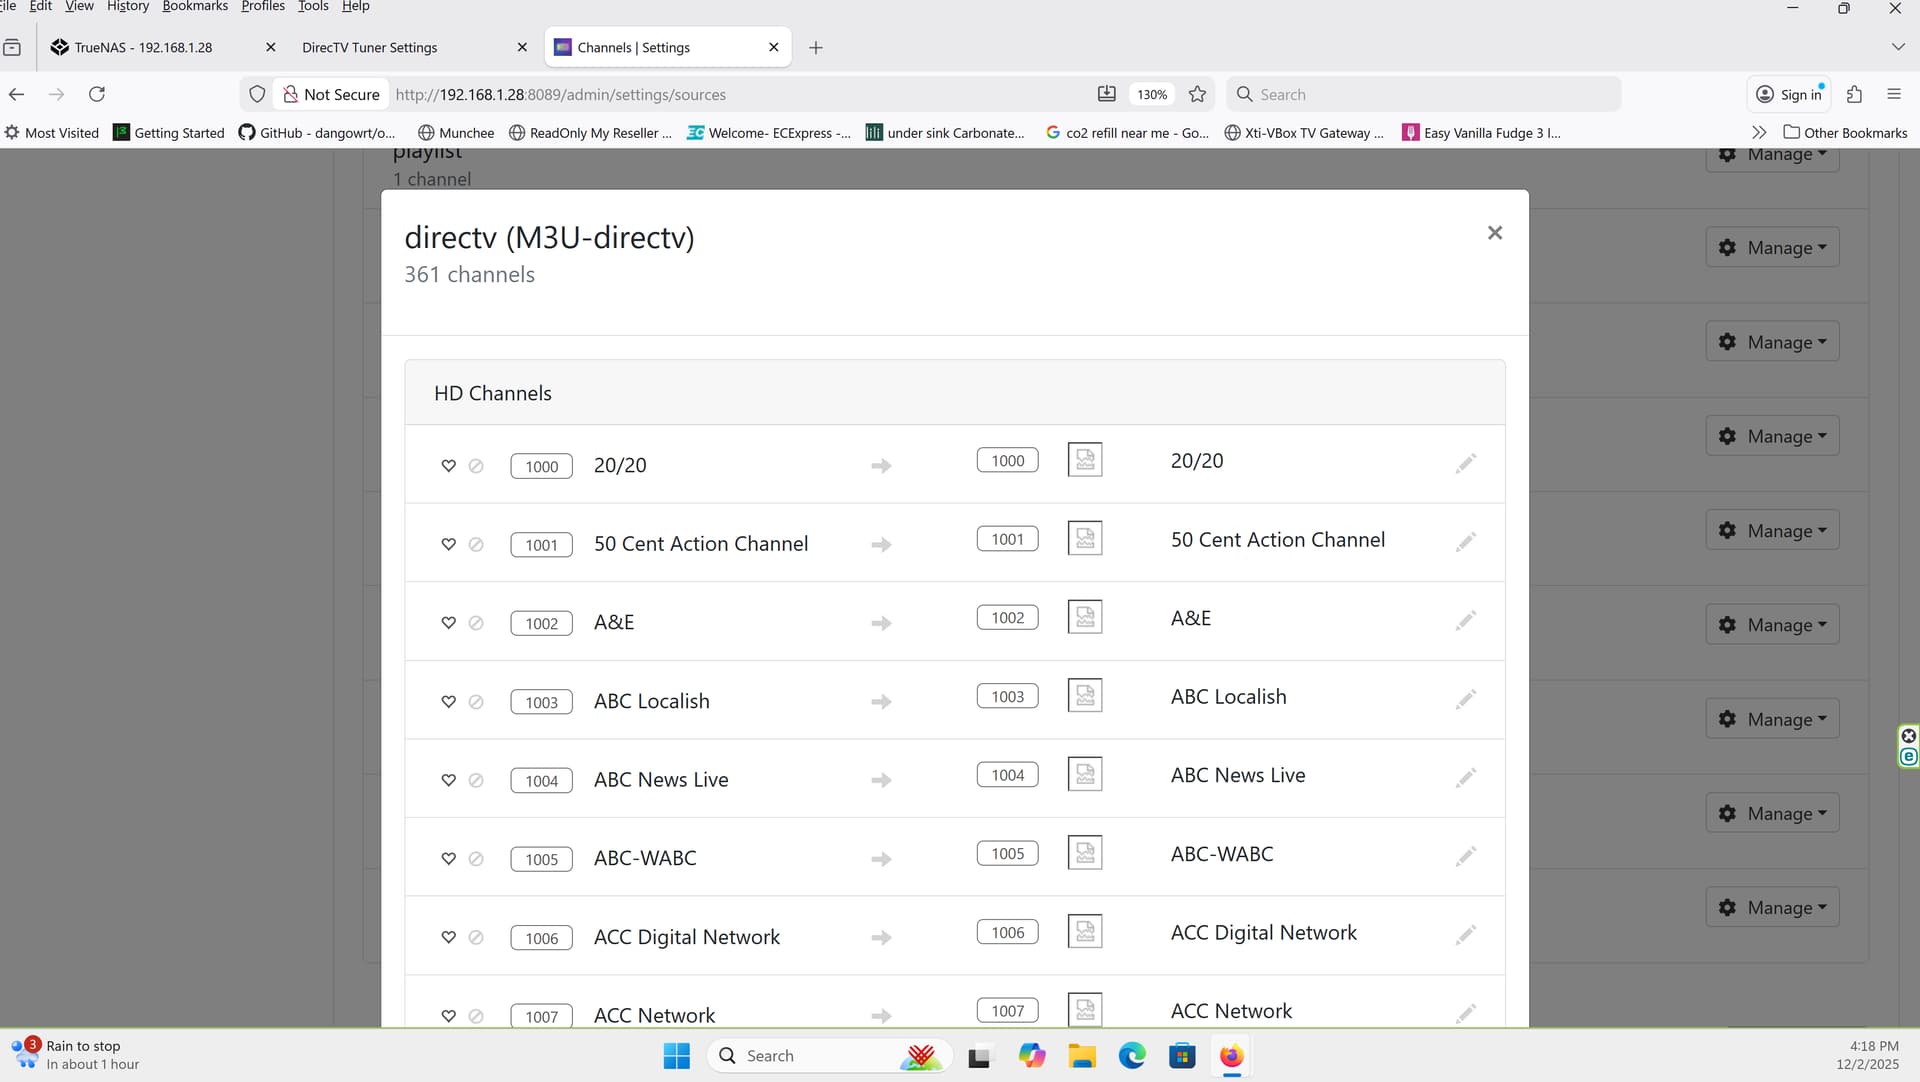Click the Sign in button
Viewport: 1920px width, 1082px height.
pos(1790,94)
